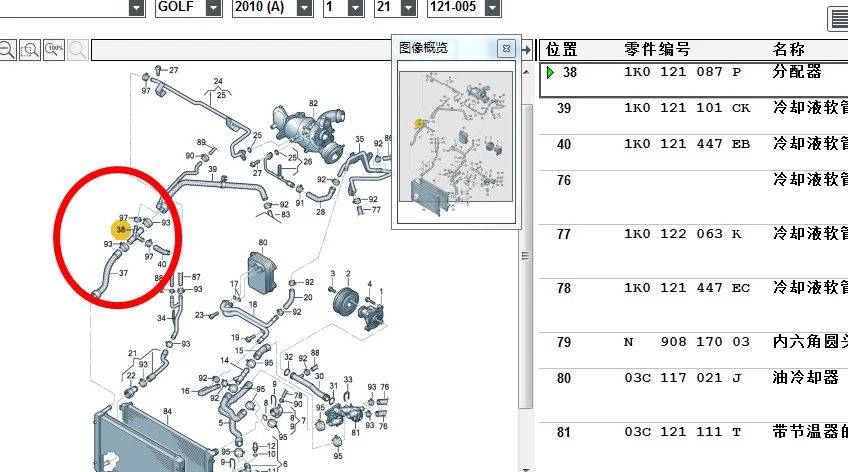Viewport: 848px width, 472px height.
Task: Click the list view icon at top right
Action: point(839,19)
